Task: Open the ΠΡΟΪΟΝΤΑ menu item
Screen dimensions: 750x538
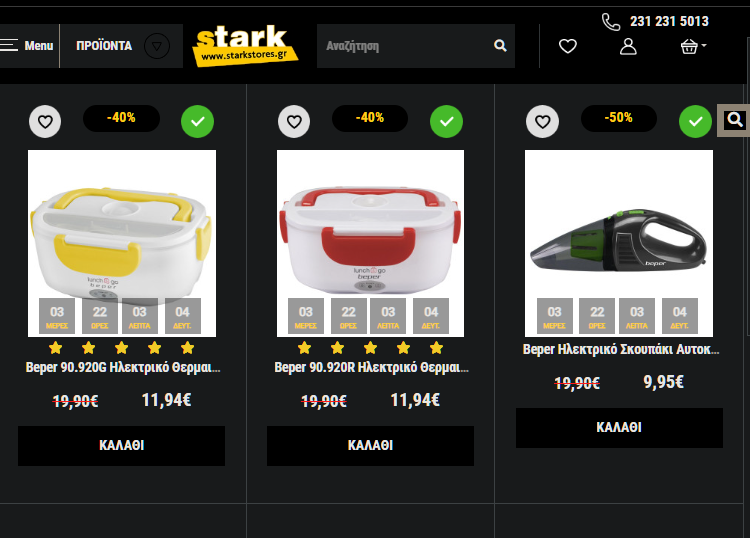Action: pyautogui.click(x=104, y=46)
